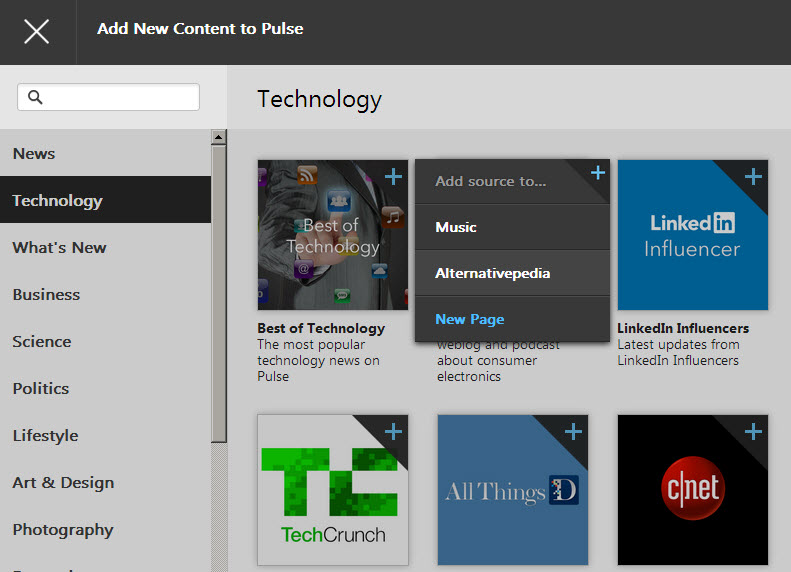Open the LinkedIn Influencers title link

[x=683, y=328]
